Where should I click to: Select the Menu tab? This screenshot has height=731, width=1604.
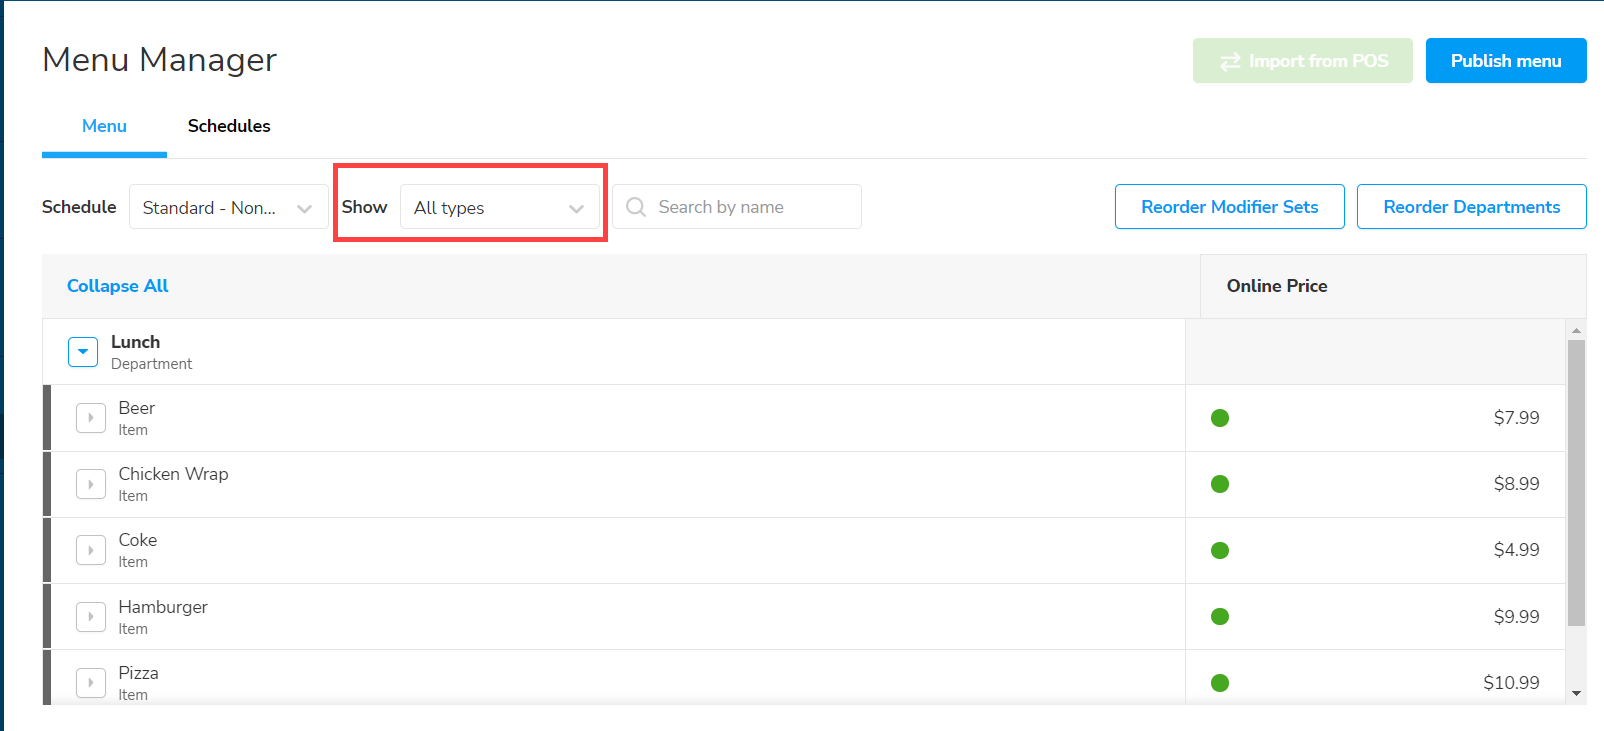tap(104, 126)
